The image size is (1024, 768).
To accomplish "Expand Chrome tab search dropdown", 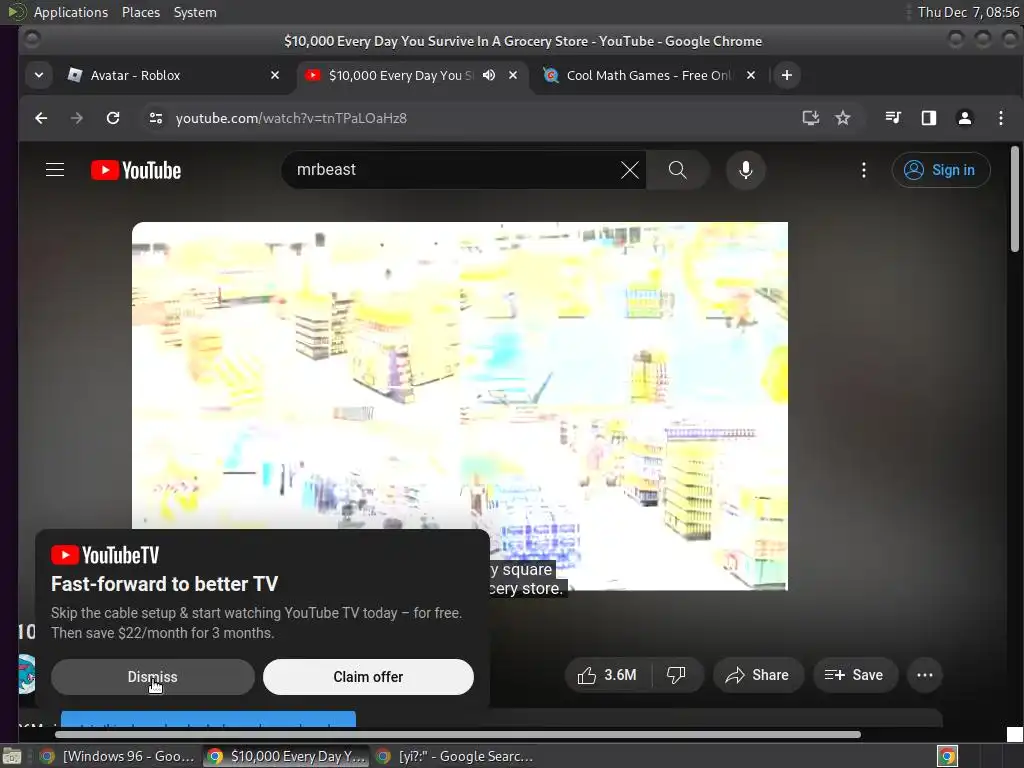I will 39,75.
